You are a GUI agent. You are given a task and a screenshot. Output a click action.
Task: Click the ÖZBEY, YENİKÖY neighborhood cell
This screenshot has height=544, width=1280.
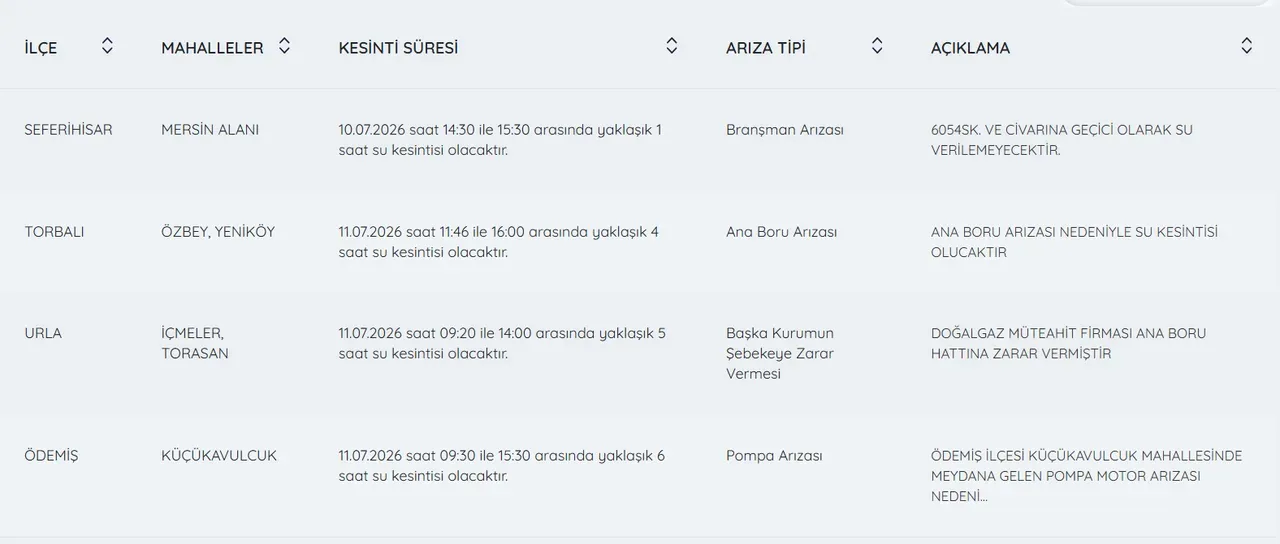(x=218, y=232)
